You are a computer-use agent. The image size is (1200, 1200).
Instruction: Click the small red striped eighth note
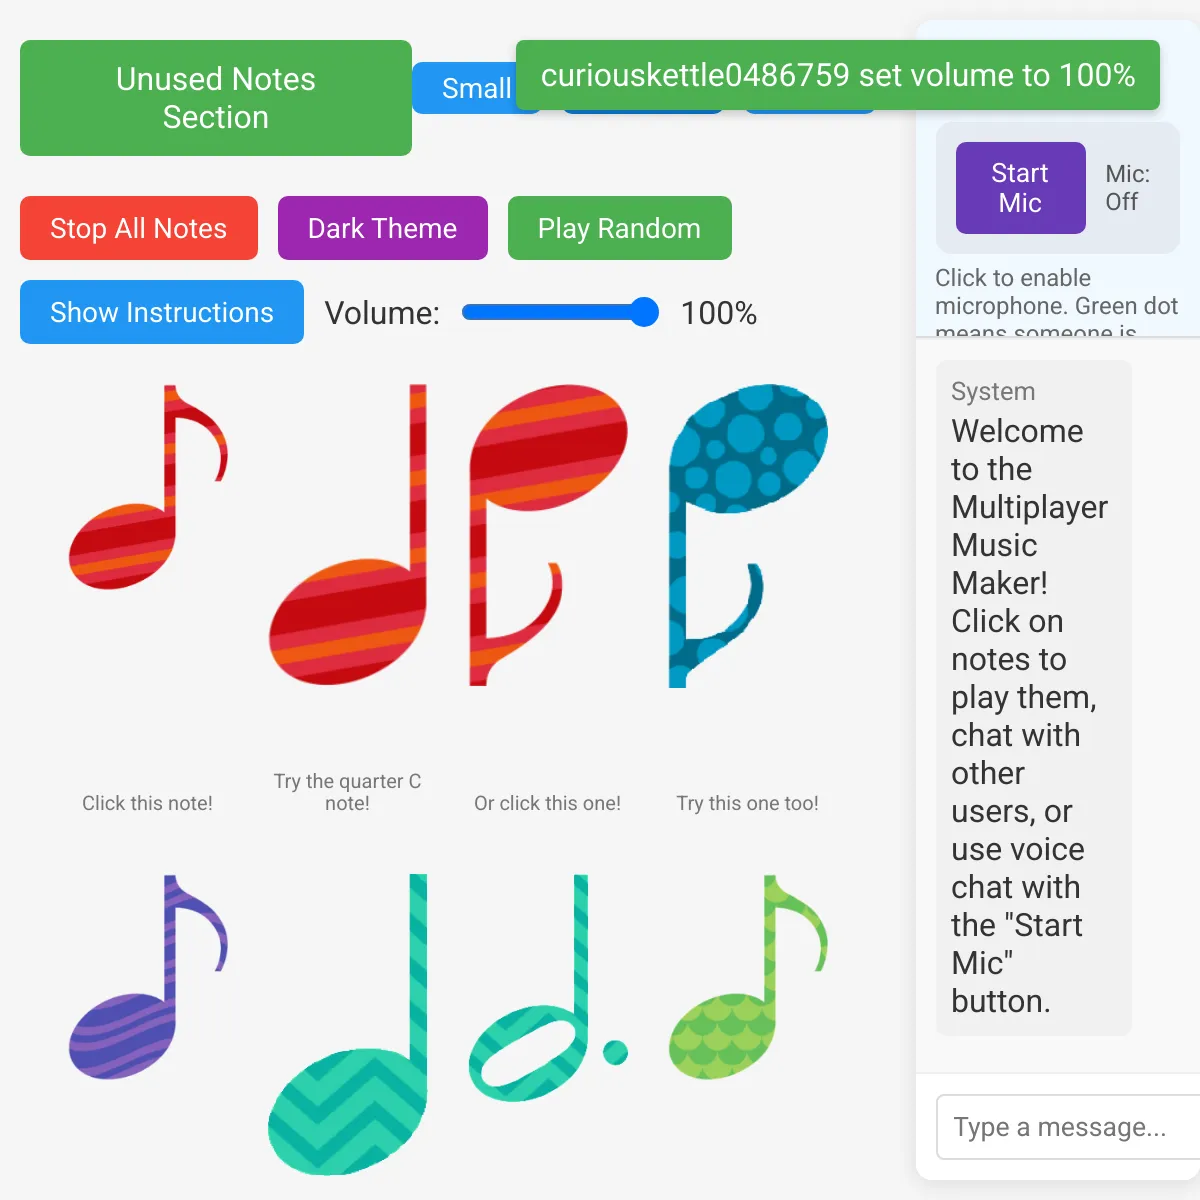[125, 540]
